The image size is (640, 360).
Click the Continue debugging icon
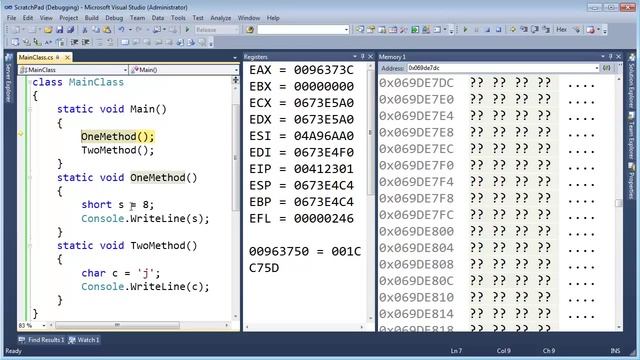click(x=465, y=29)
